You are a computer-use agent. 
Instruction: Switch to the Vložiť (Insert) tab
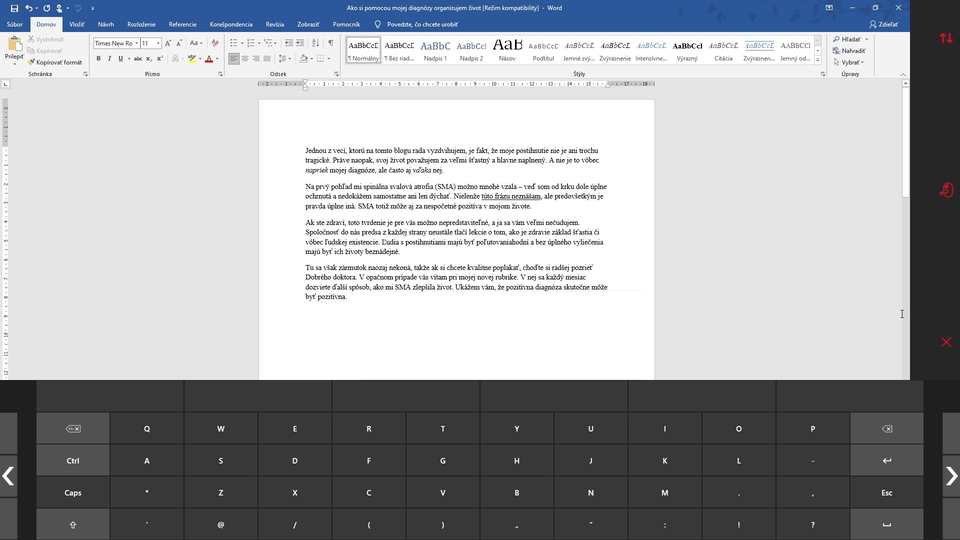click(x=77, y=24)
